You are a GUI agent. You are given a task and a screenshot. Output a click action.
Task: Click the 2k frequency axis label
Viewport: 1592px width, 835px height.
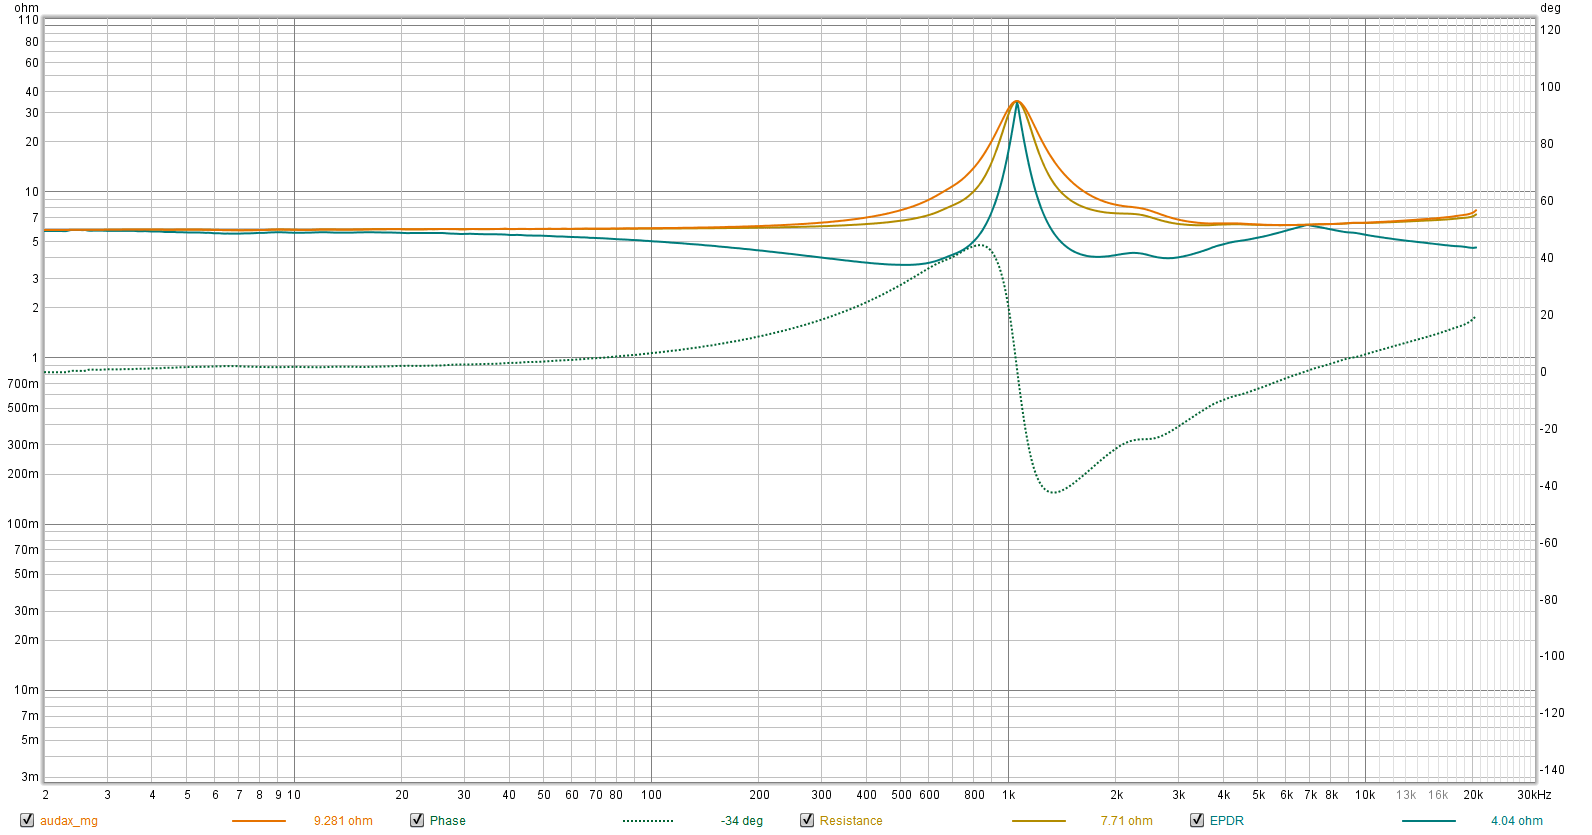pyautogui.click(x=1117, y=795)
